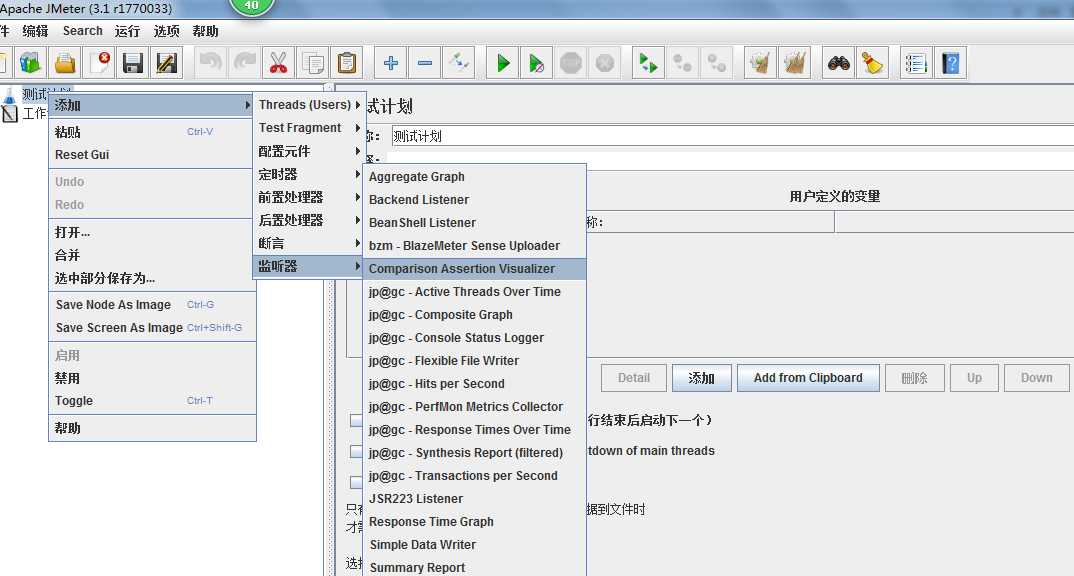Click the Detail button
This screenshot has width=1074, height=576.
(x=634, y=378)
